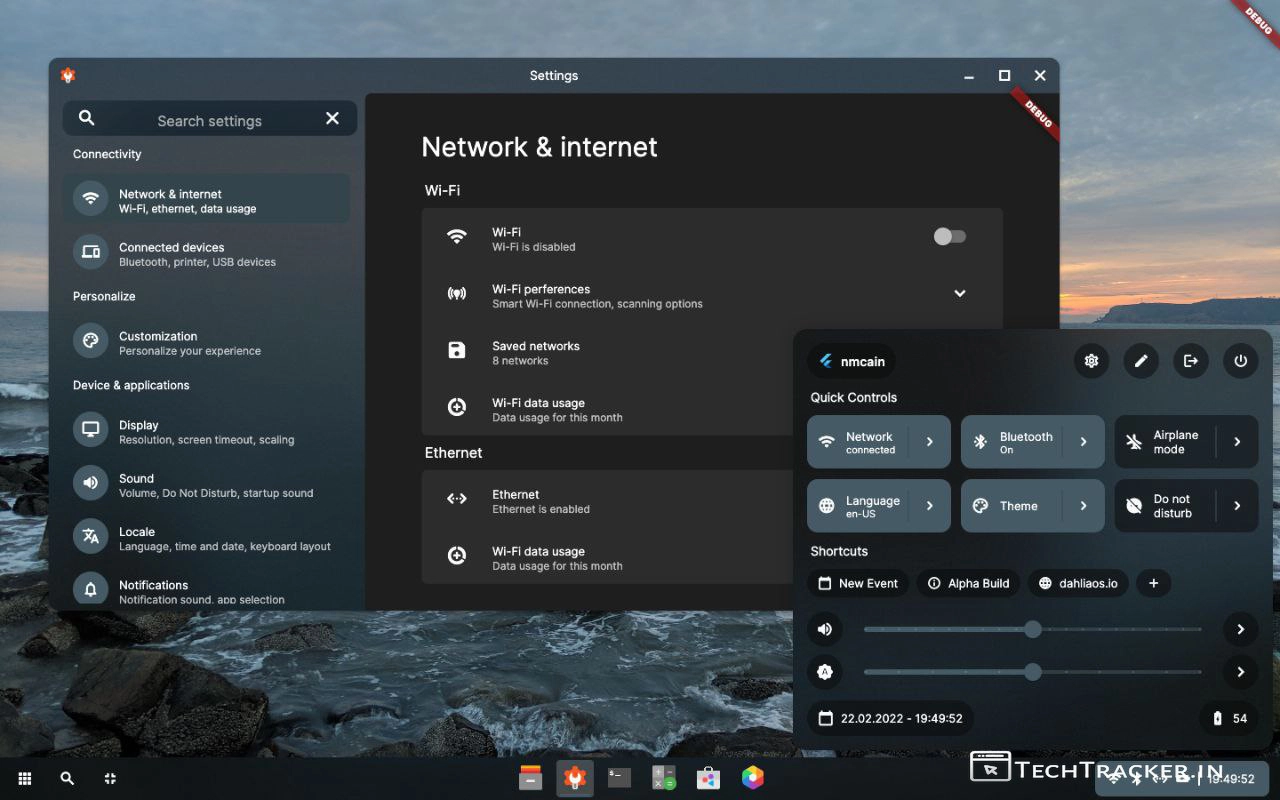Screen dimensions: 1280x800
Task: Launch the calculator app from the taskbar
Action: tap(663, 778)
